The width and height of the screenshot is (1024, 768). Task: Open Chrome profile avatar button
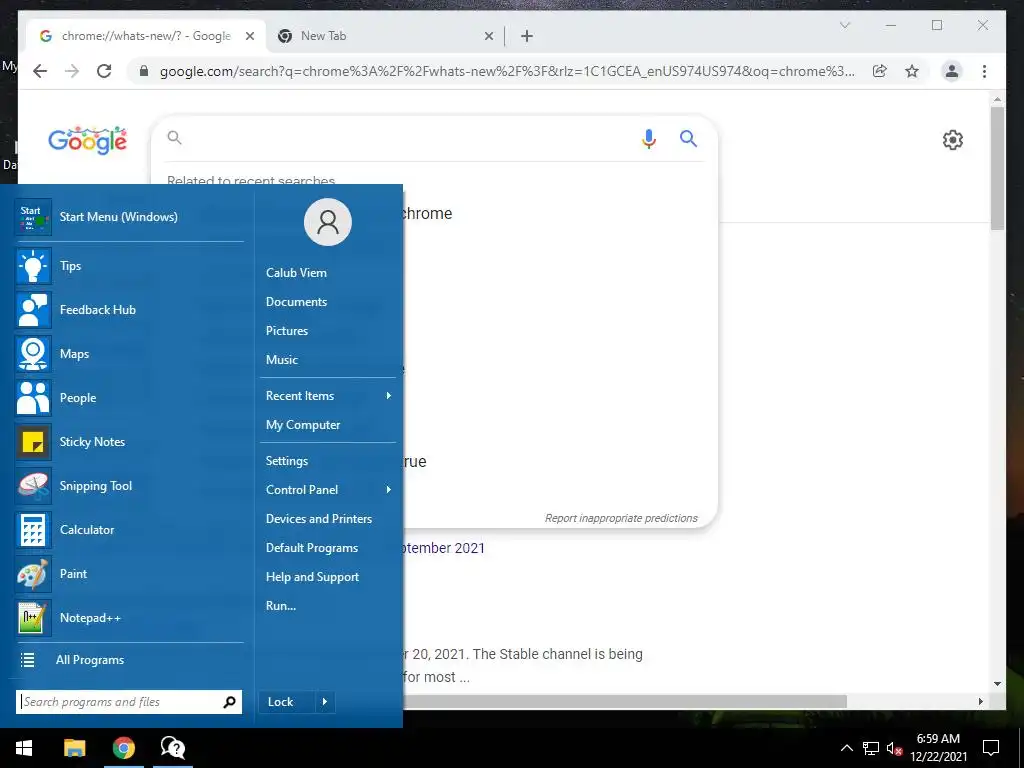(952, 71)
